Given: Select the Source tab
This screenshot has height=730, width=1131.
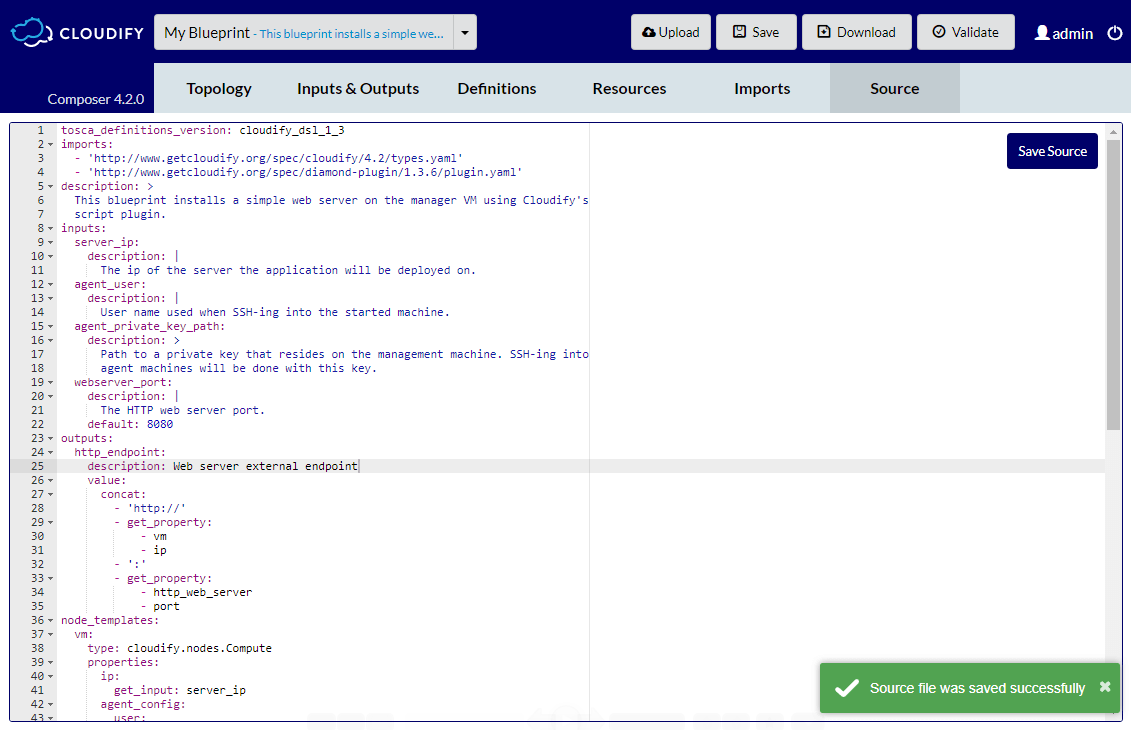Looking at the screenshot, I should tap(894, 88).
